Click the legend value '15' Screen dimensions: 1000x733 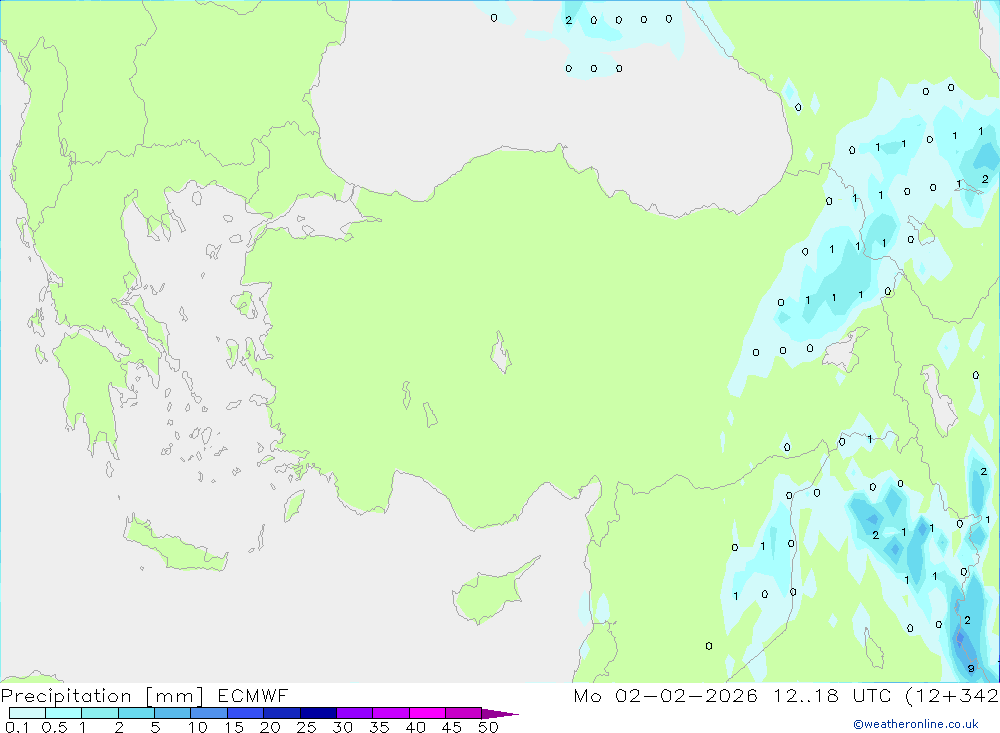(x=234, y=727)
